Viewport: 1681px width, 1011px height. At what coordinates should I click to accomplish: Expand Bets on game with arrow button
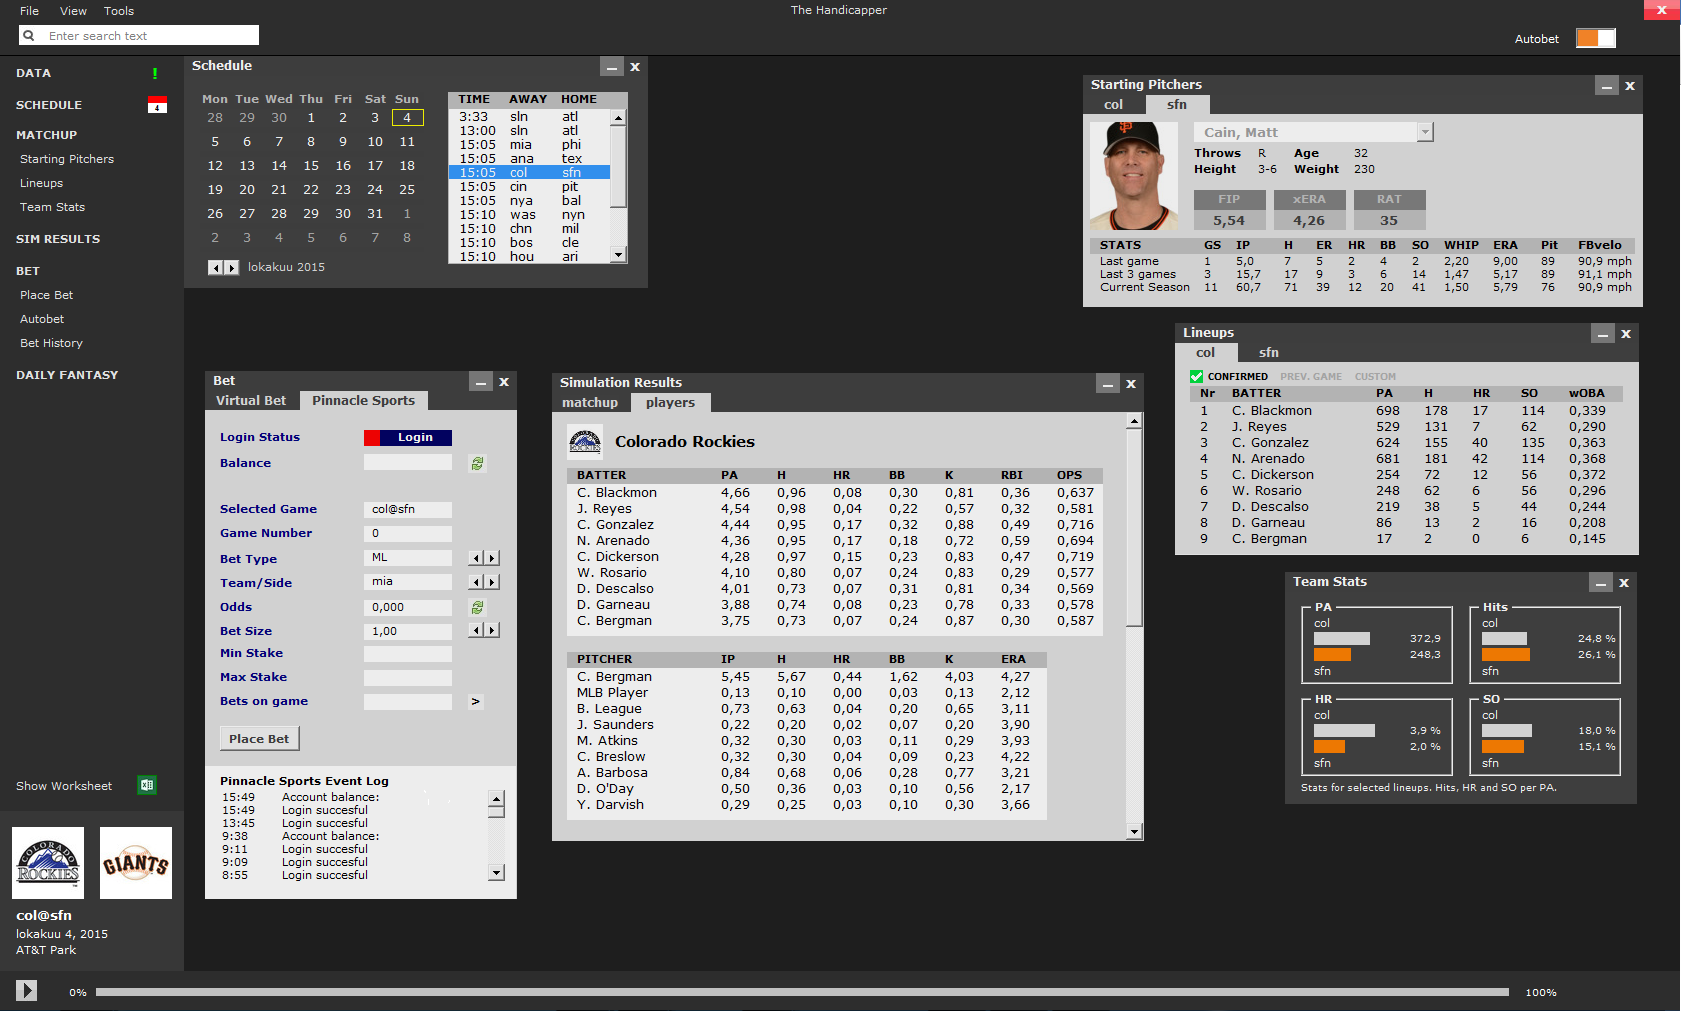pos(476,701)
